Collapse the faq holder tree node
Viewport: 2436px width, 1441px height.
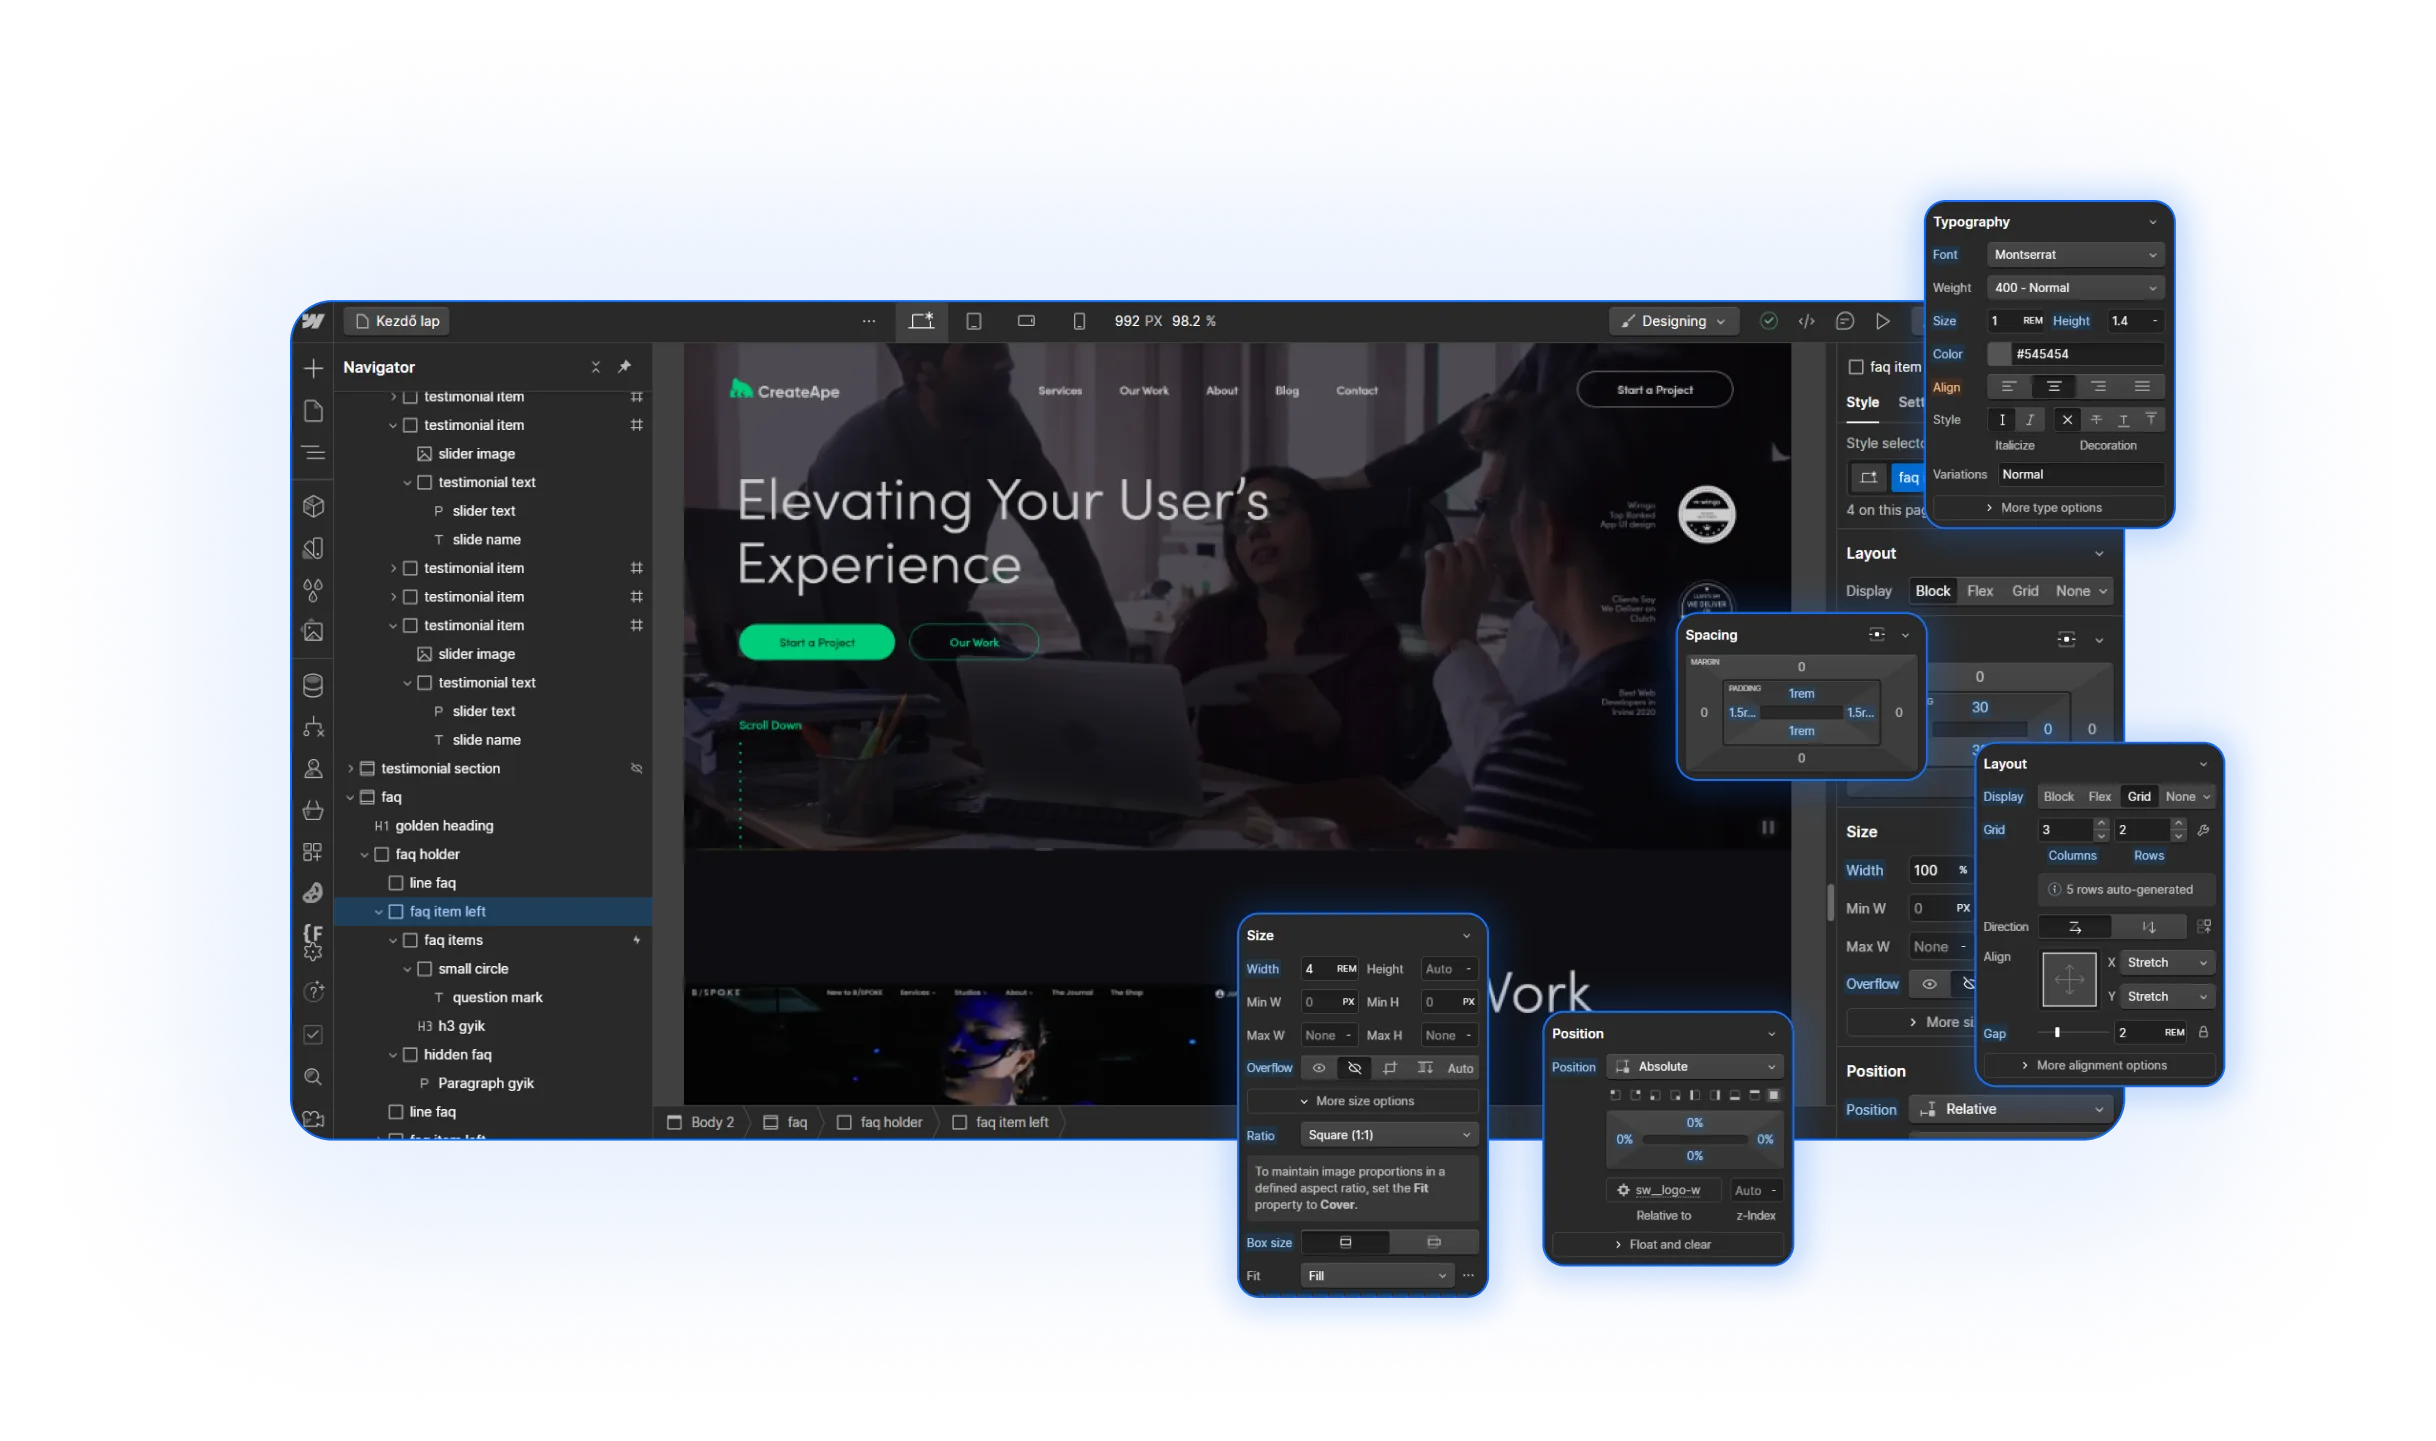pos(364,855)
